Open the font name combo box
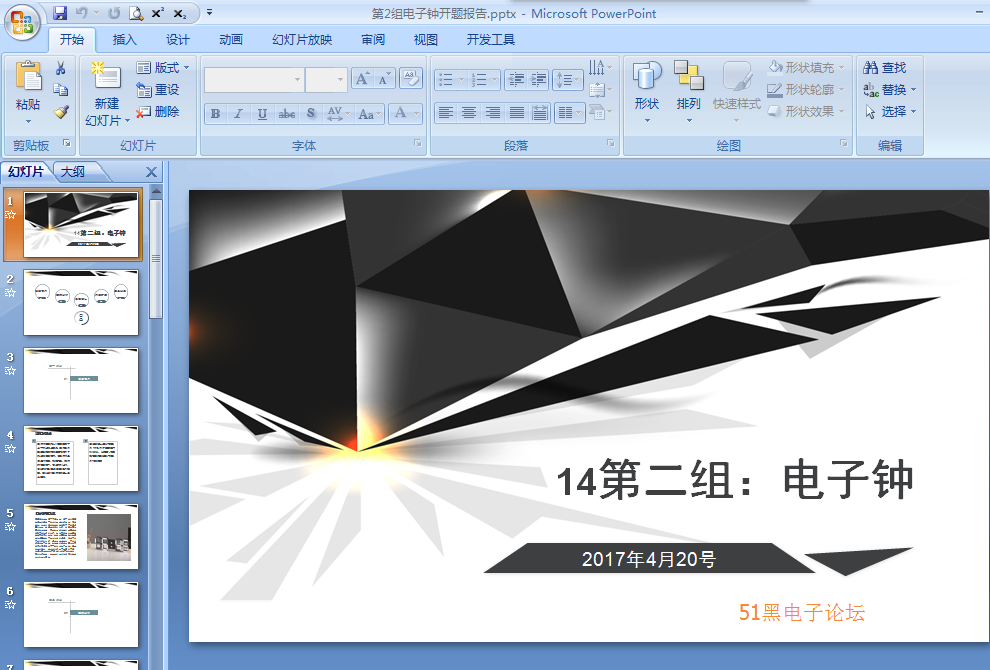Screen dimensions: 990x670 pos(254,80)
